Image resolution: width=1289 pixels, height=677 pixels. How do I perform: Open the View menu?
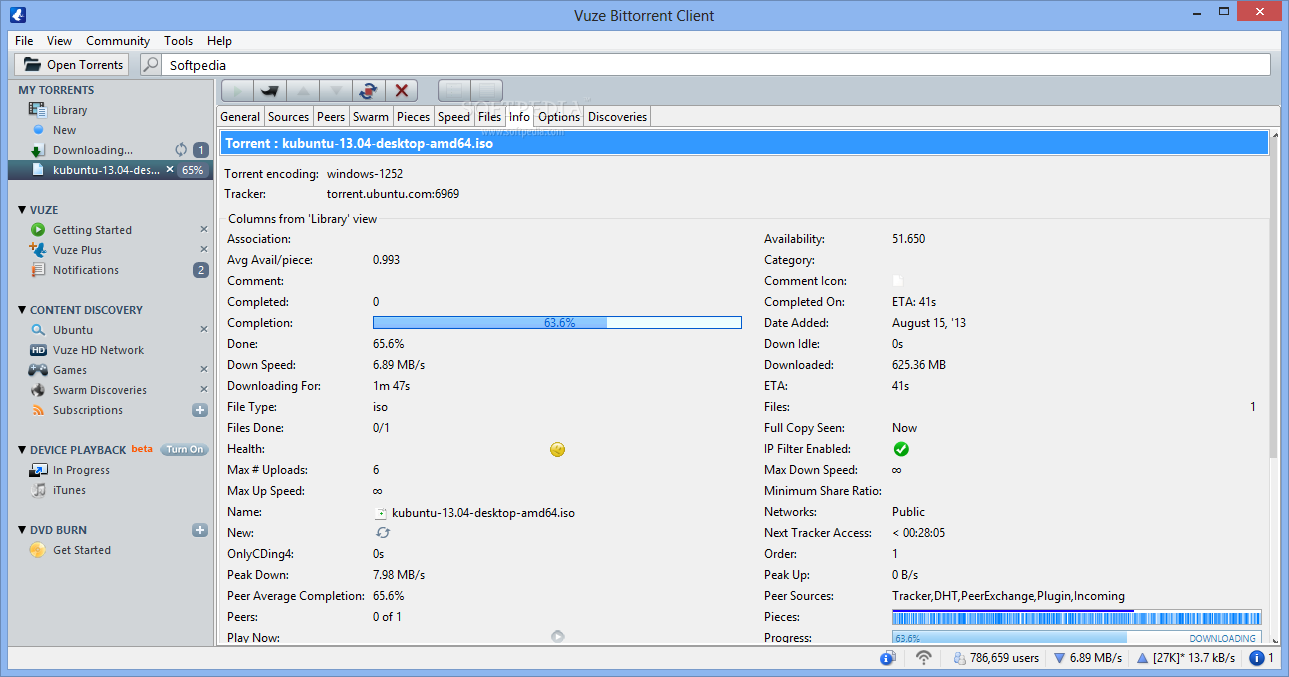[60, 41]
